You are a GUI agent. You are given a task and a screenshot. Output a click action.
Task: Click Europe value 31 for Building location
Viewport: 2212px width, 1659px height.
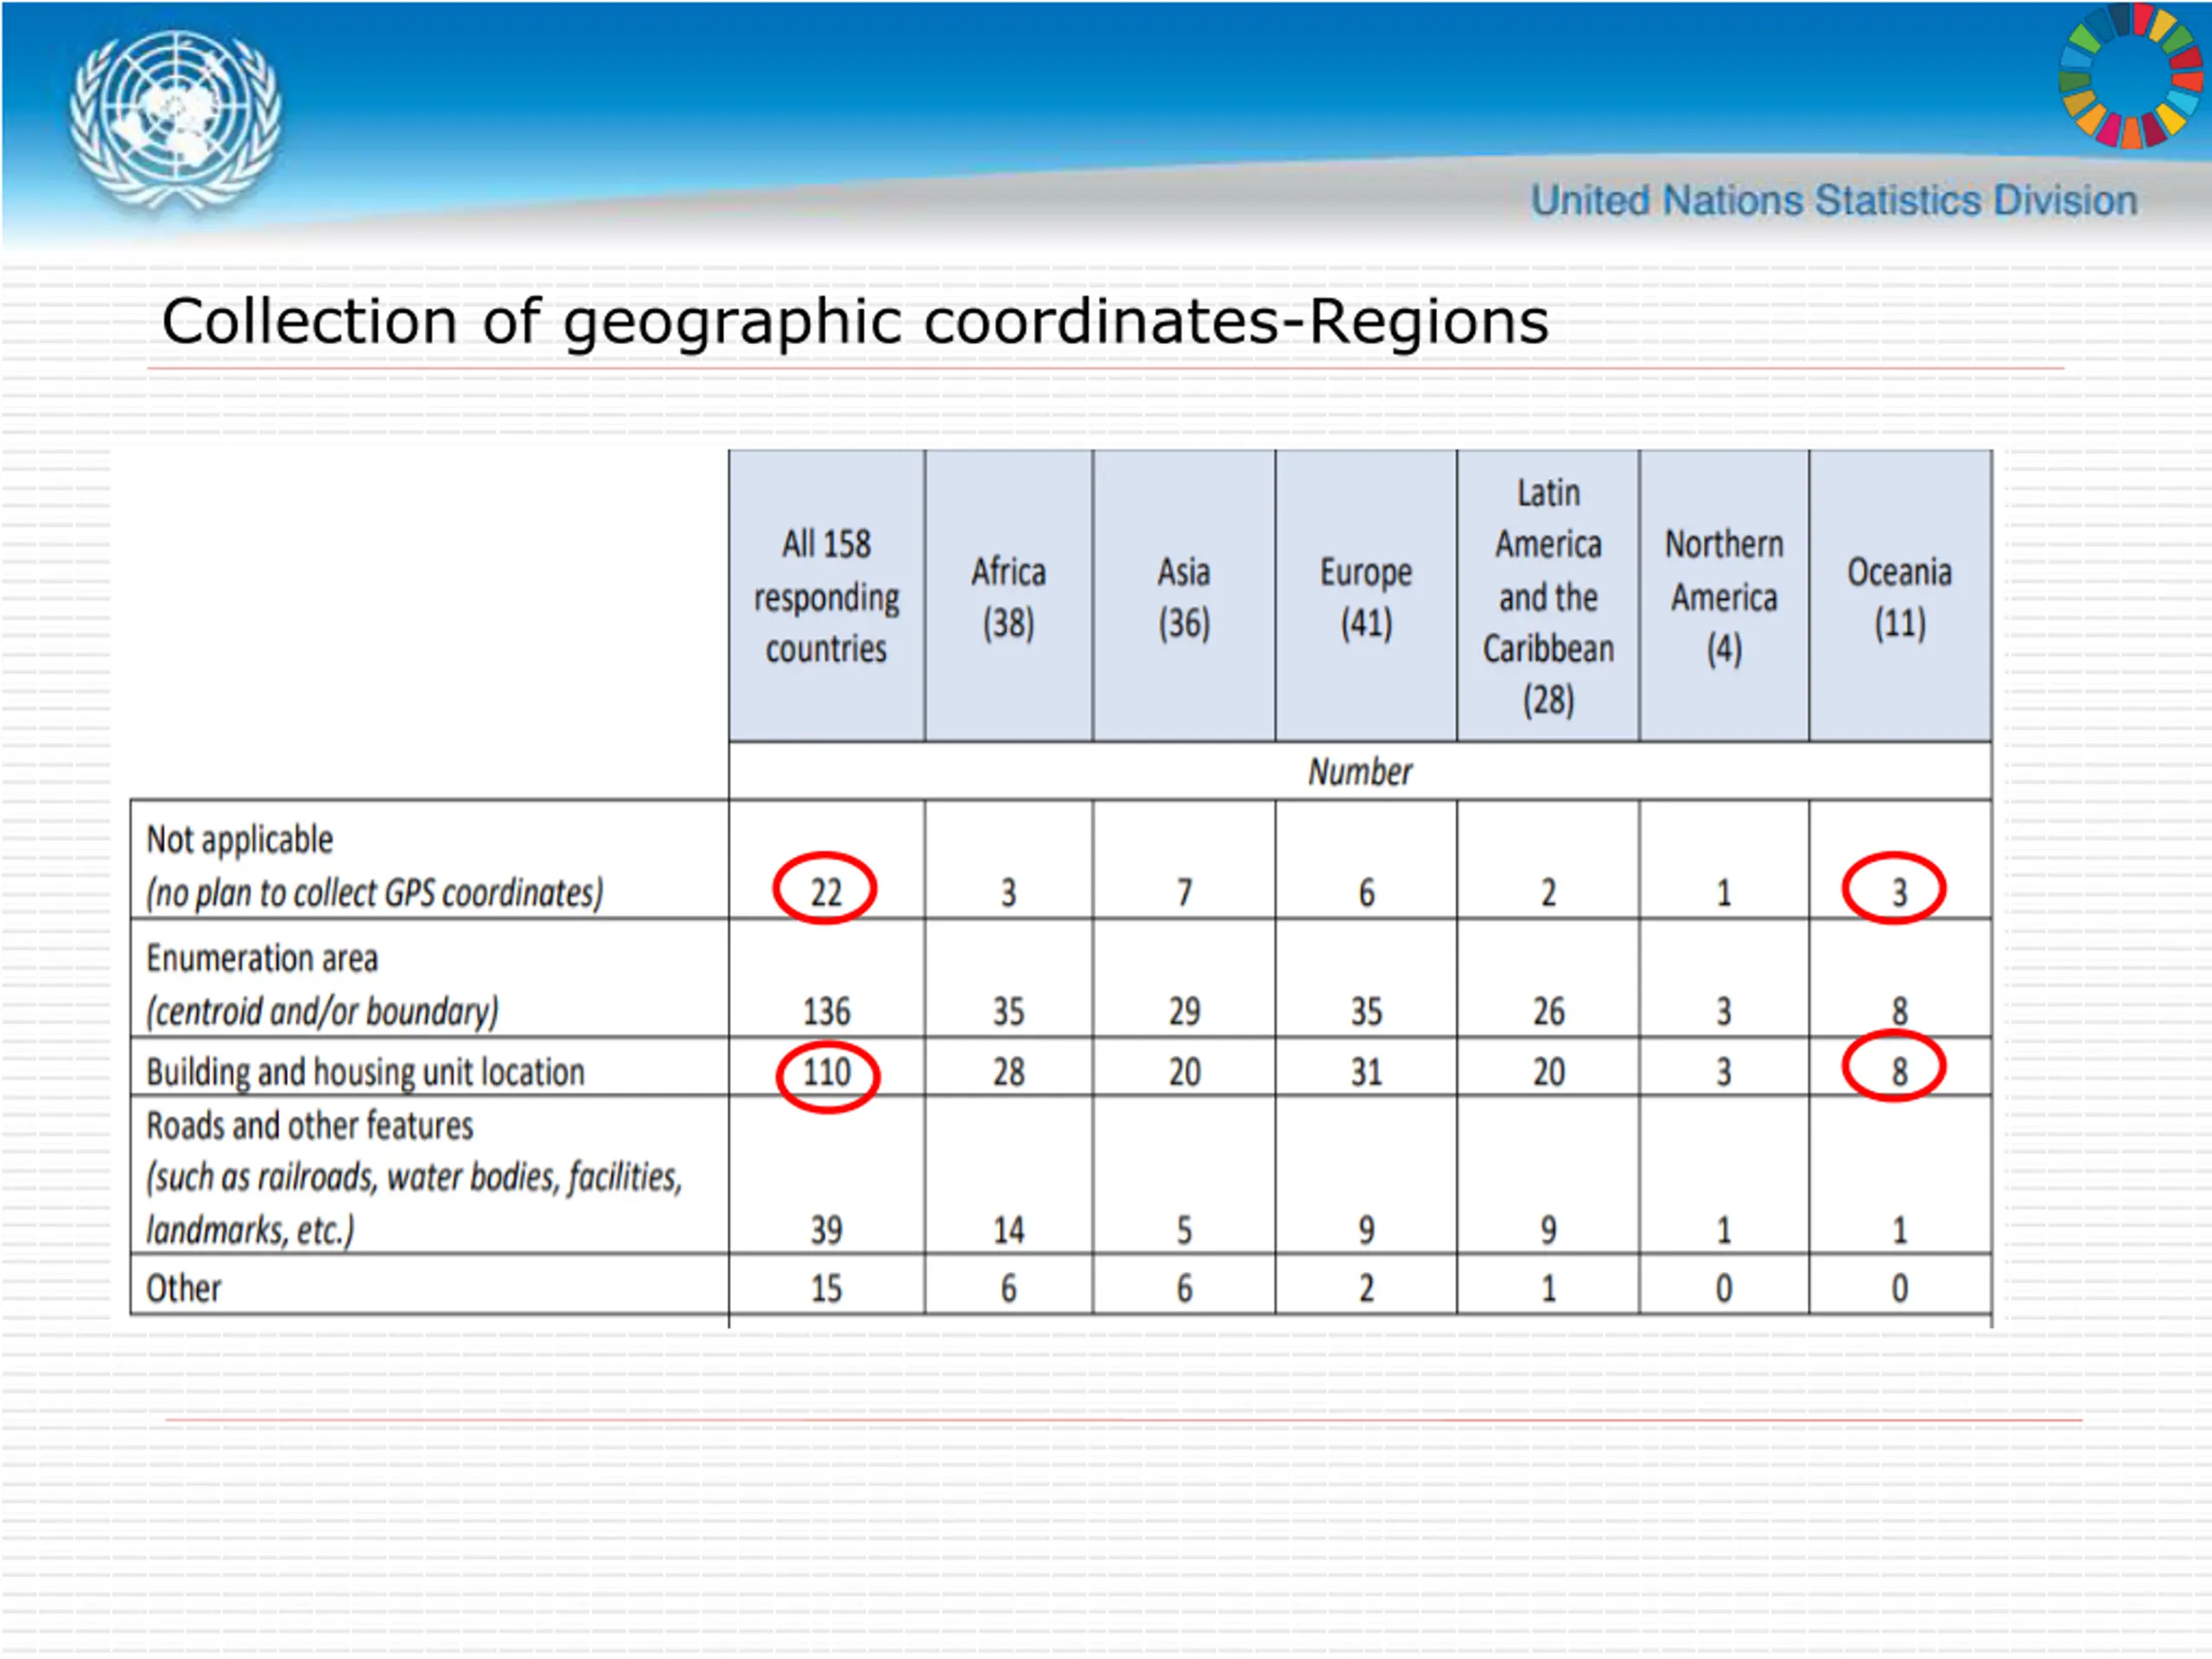click(x=1366, y=1072)
